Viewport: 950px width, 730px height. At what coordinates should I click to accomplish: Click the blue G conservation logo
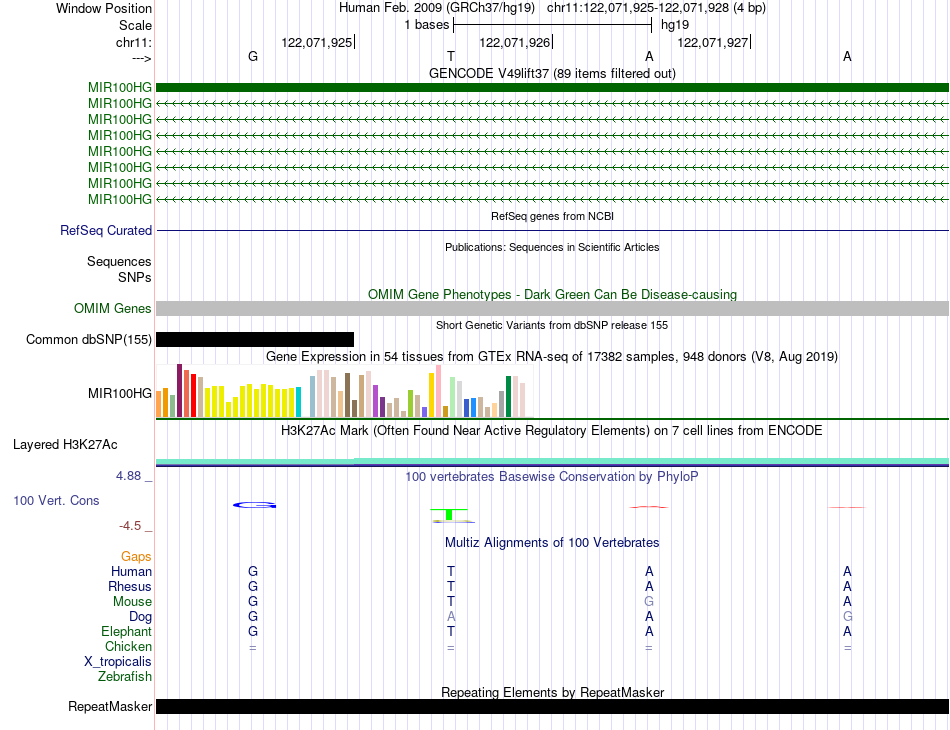(x=254, y=505)
